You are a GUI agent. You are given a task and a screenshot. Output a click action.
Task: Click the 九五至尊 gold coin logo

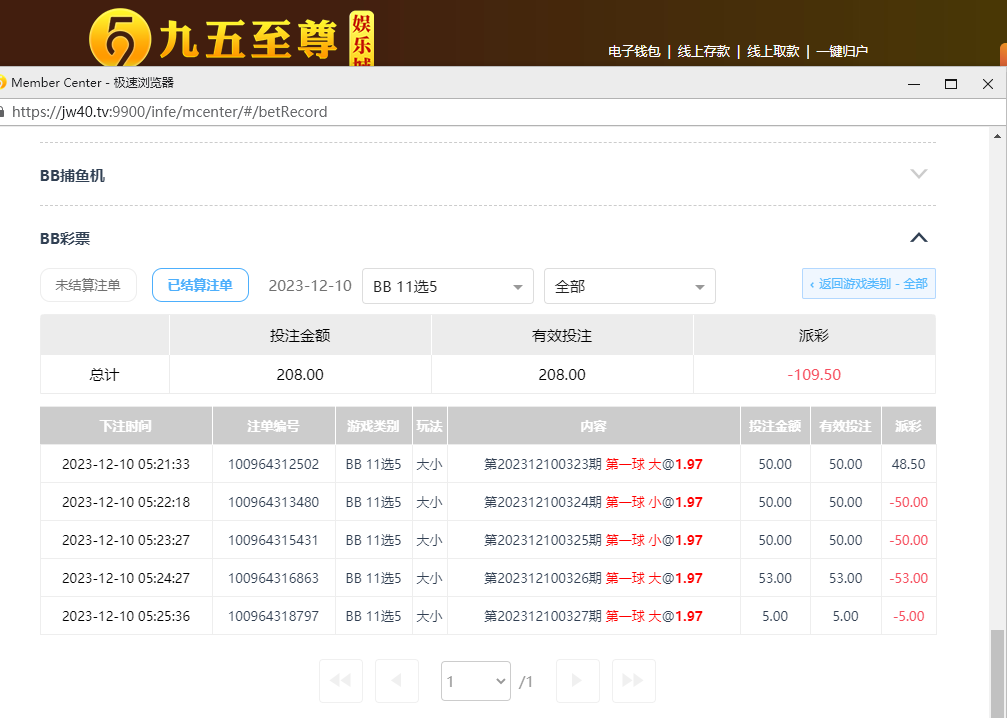119,39
